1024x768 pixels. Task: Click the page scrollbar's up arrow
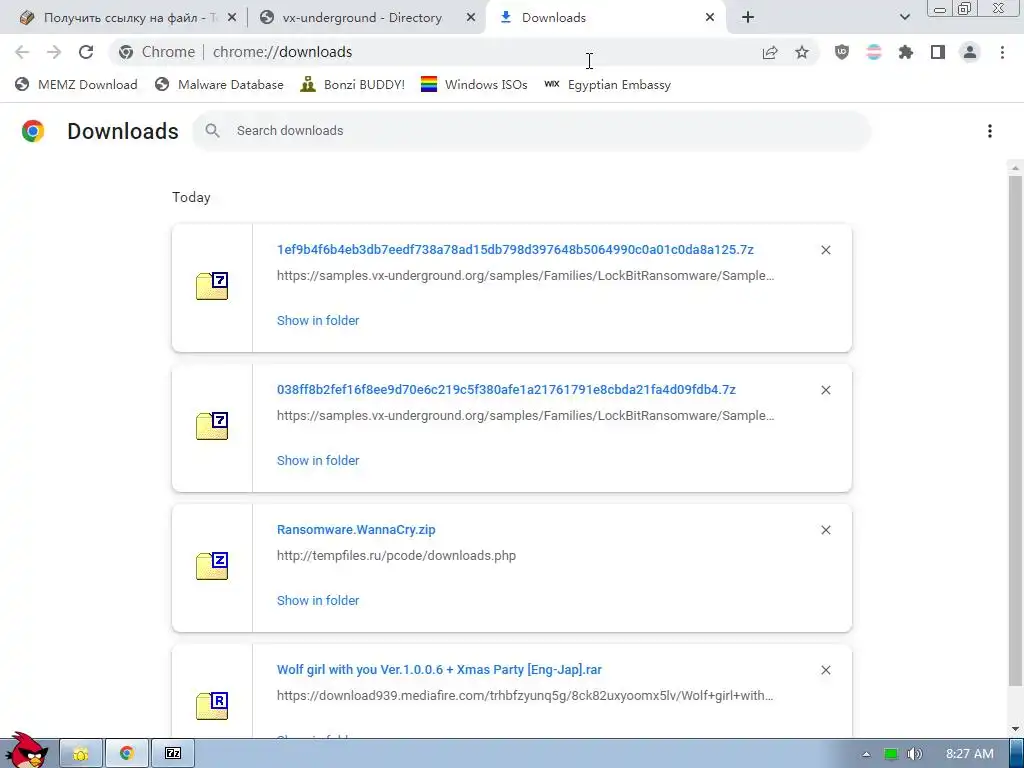[1015, 168]
